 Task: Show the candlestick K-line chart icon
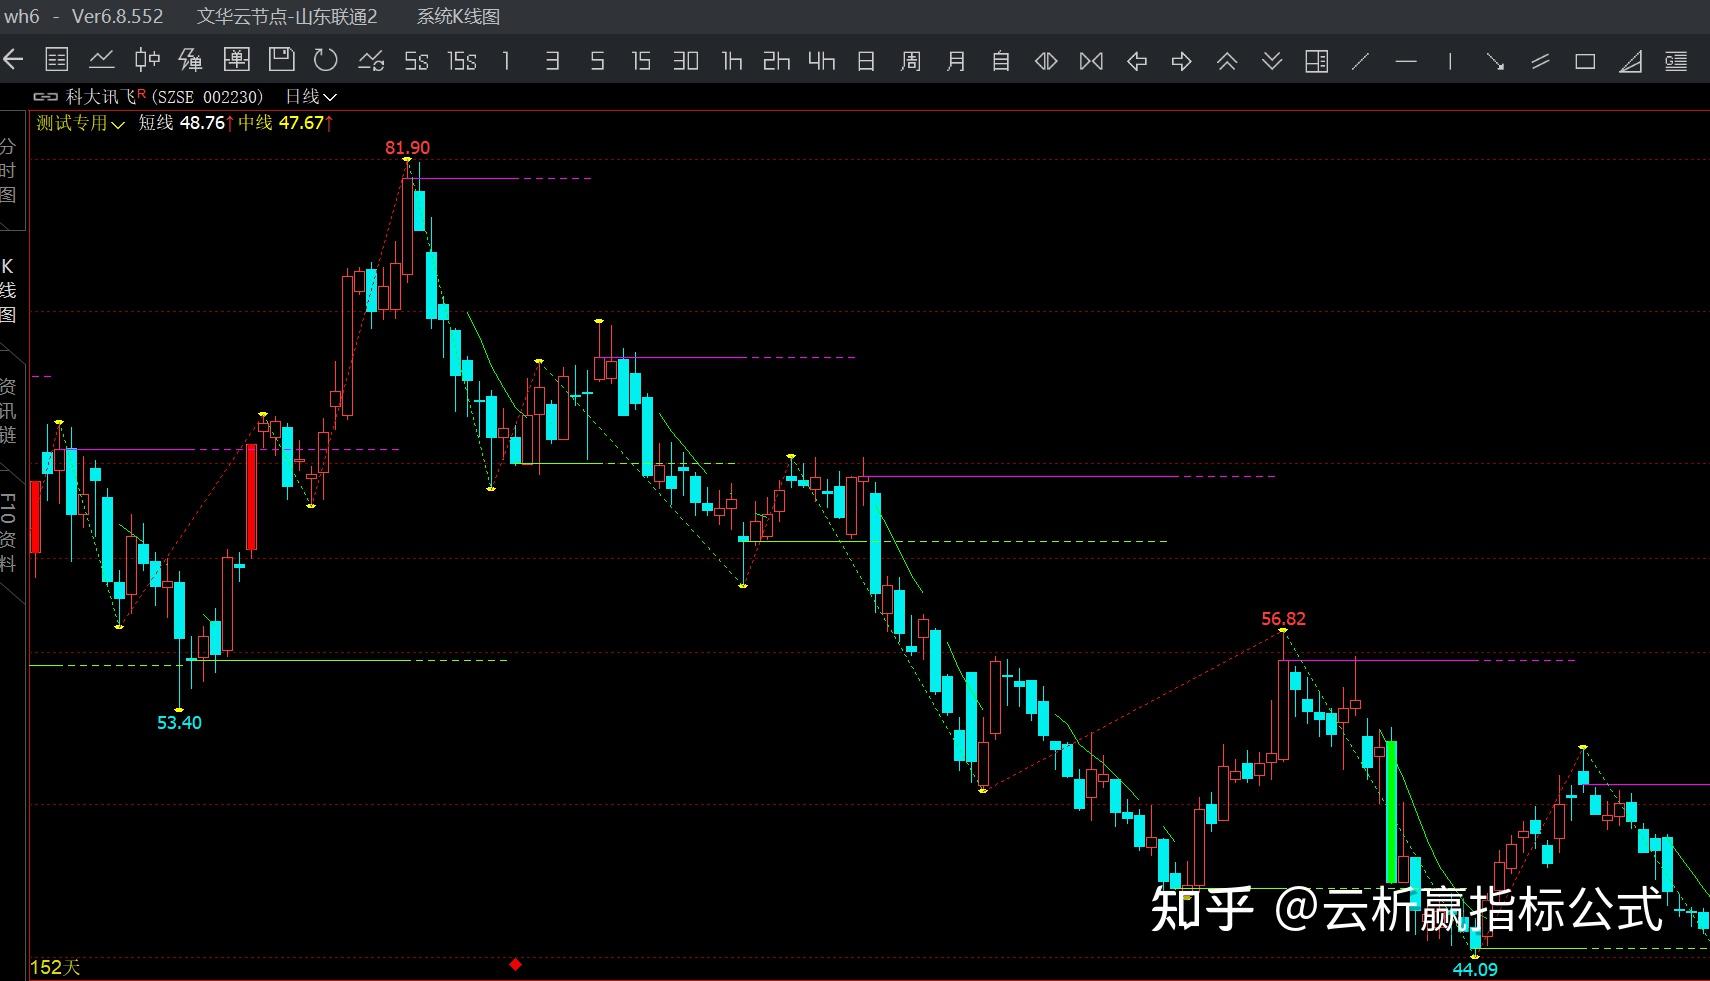click(x=147, y=60)
